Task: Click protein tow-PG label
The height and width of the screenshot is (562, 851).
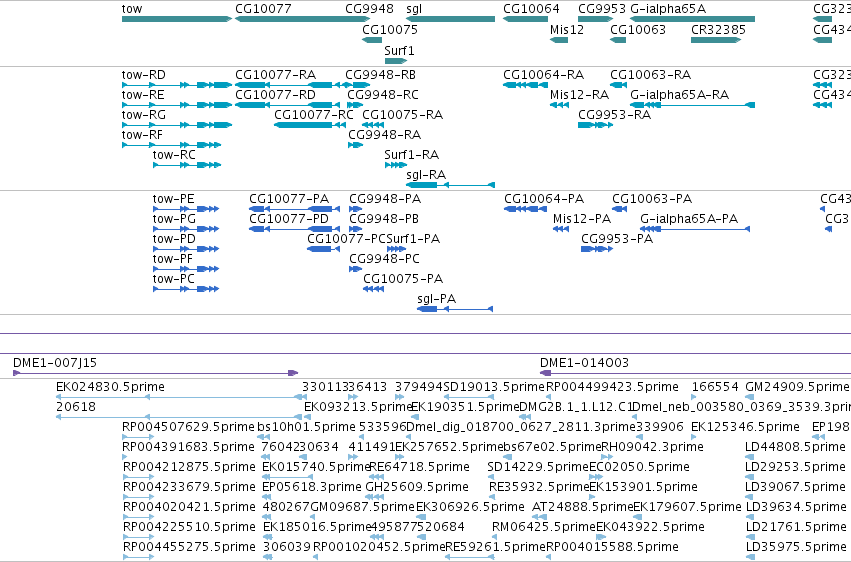Action: (174, 219)
